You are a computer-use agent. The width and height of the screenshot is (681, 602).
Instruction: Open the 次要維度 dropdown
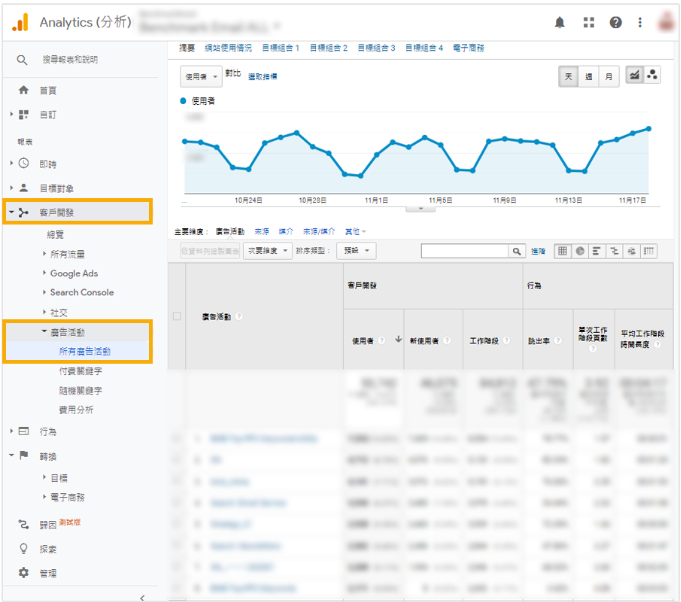tap(269, 251)
